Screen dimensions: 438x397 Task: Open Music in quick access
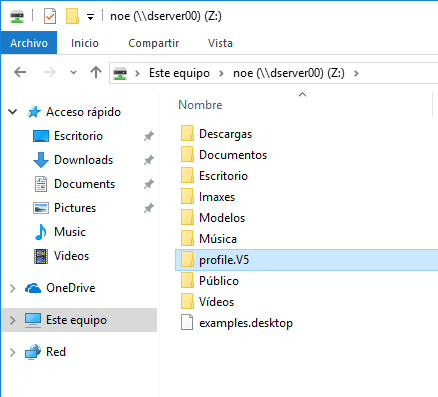[x=70, y=232]
